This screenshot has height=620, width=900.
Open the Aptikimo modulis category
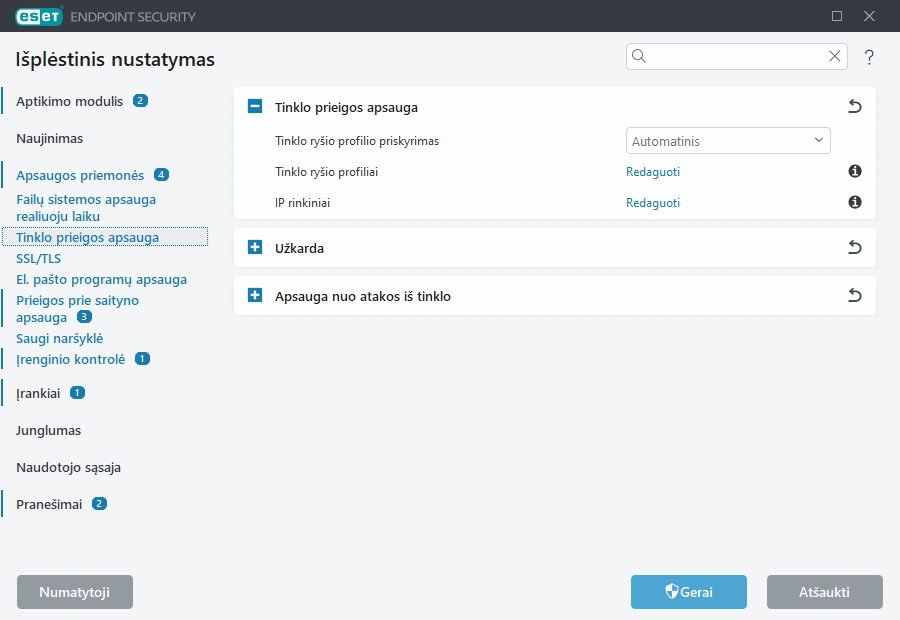69,102
